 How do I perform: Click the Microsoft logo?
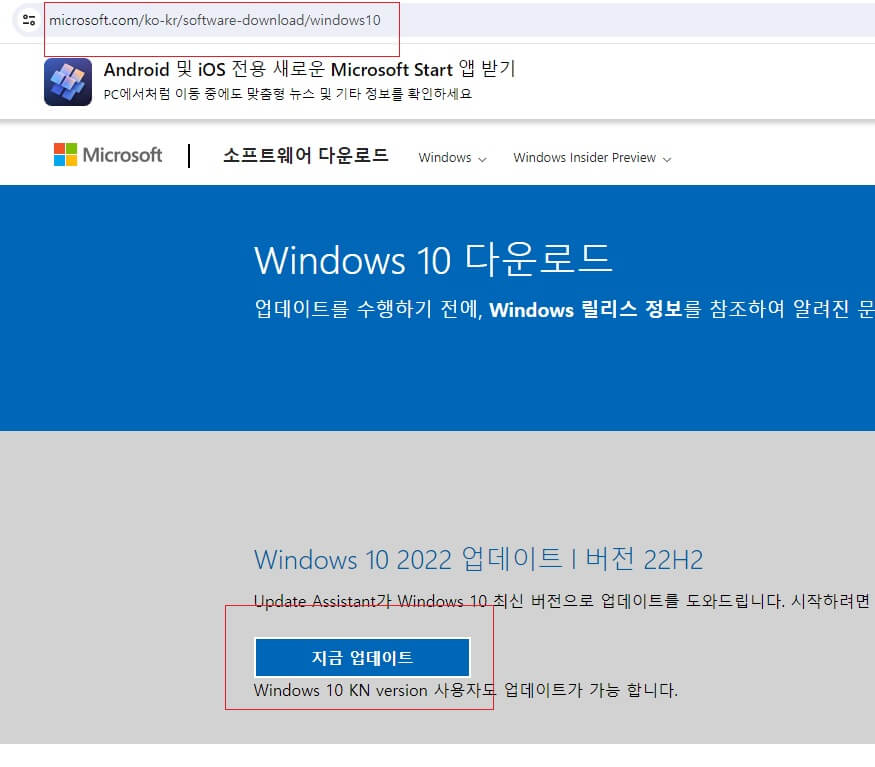108,155
